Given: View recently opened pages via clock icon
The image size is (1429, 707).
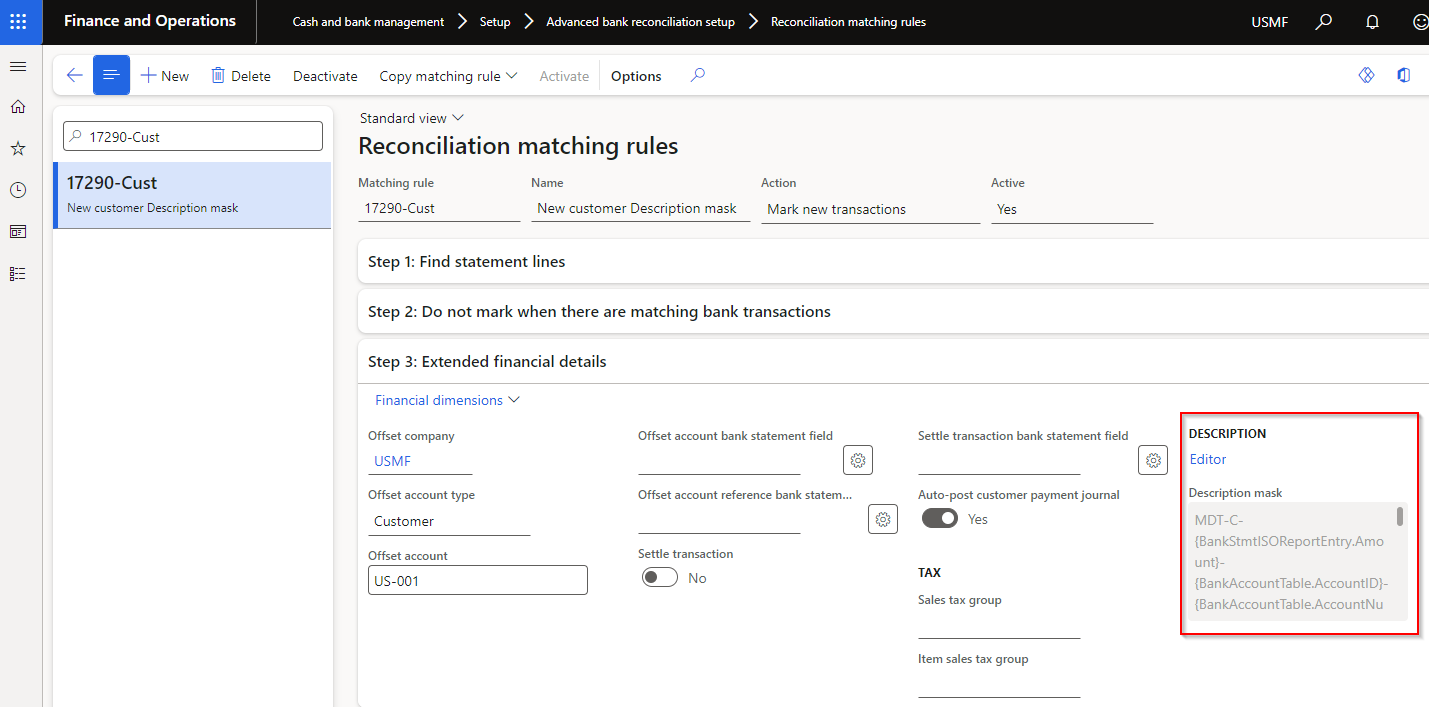Looking at the screenshot, I should (x=18, y=190).
